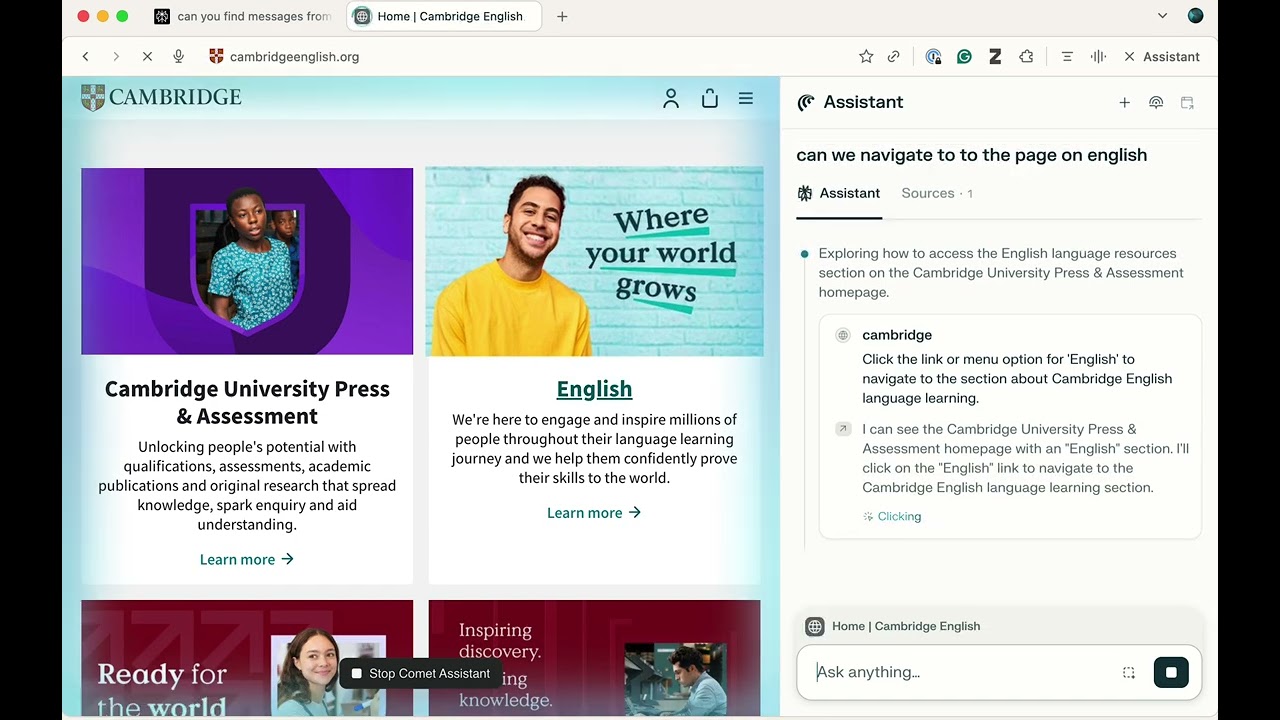1280x720 pixels.
Task: Open Assistant in new window icon
Action: [1187, 102]
